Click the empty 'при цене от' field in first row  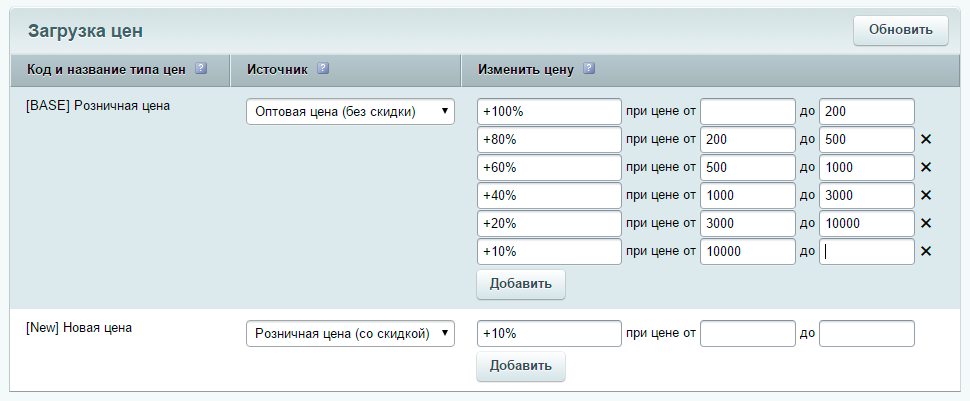[x=747, y=111]
